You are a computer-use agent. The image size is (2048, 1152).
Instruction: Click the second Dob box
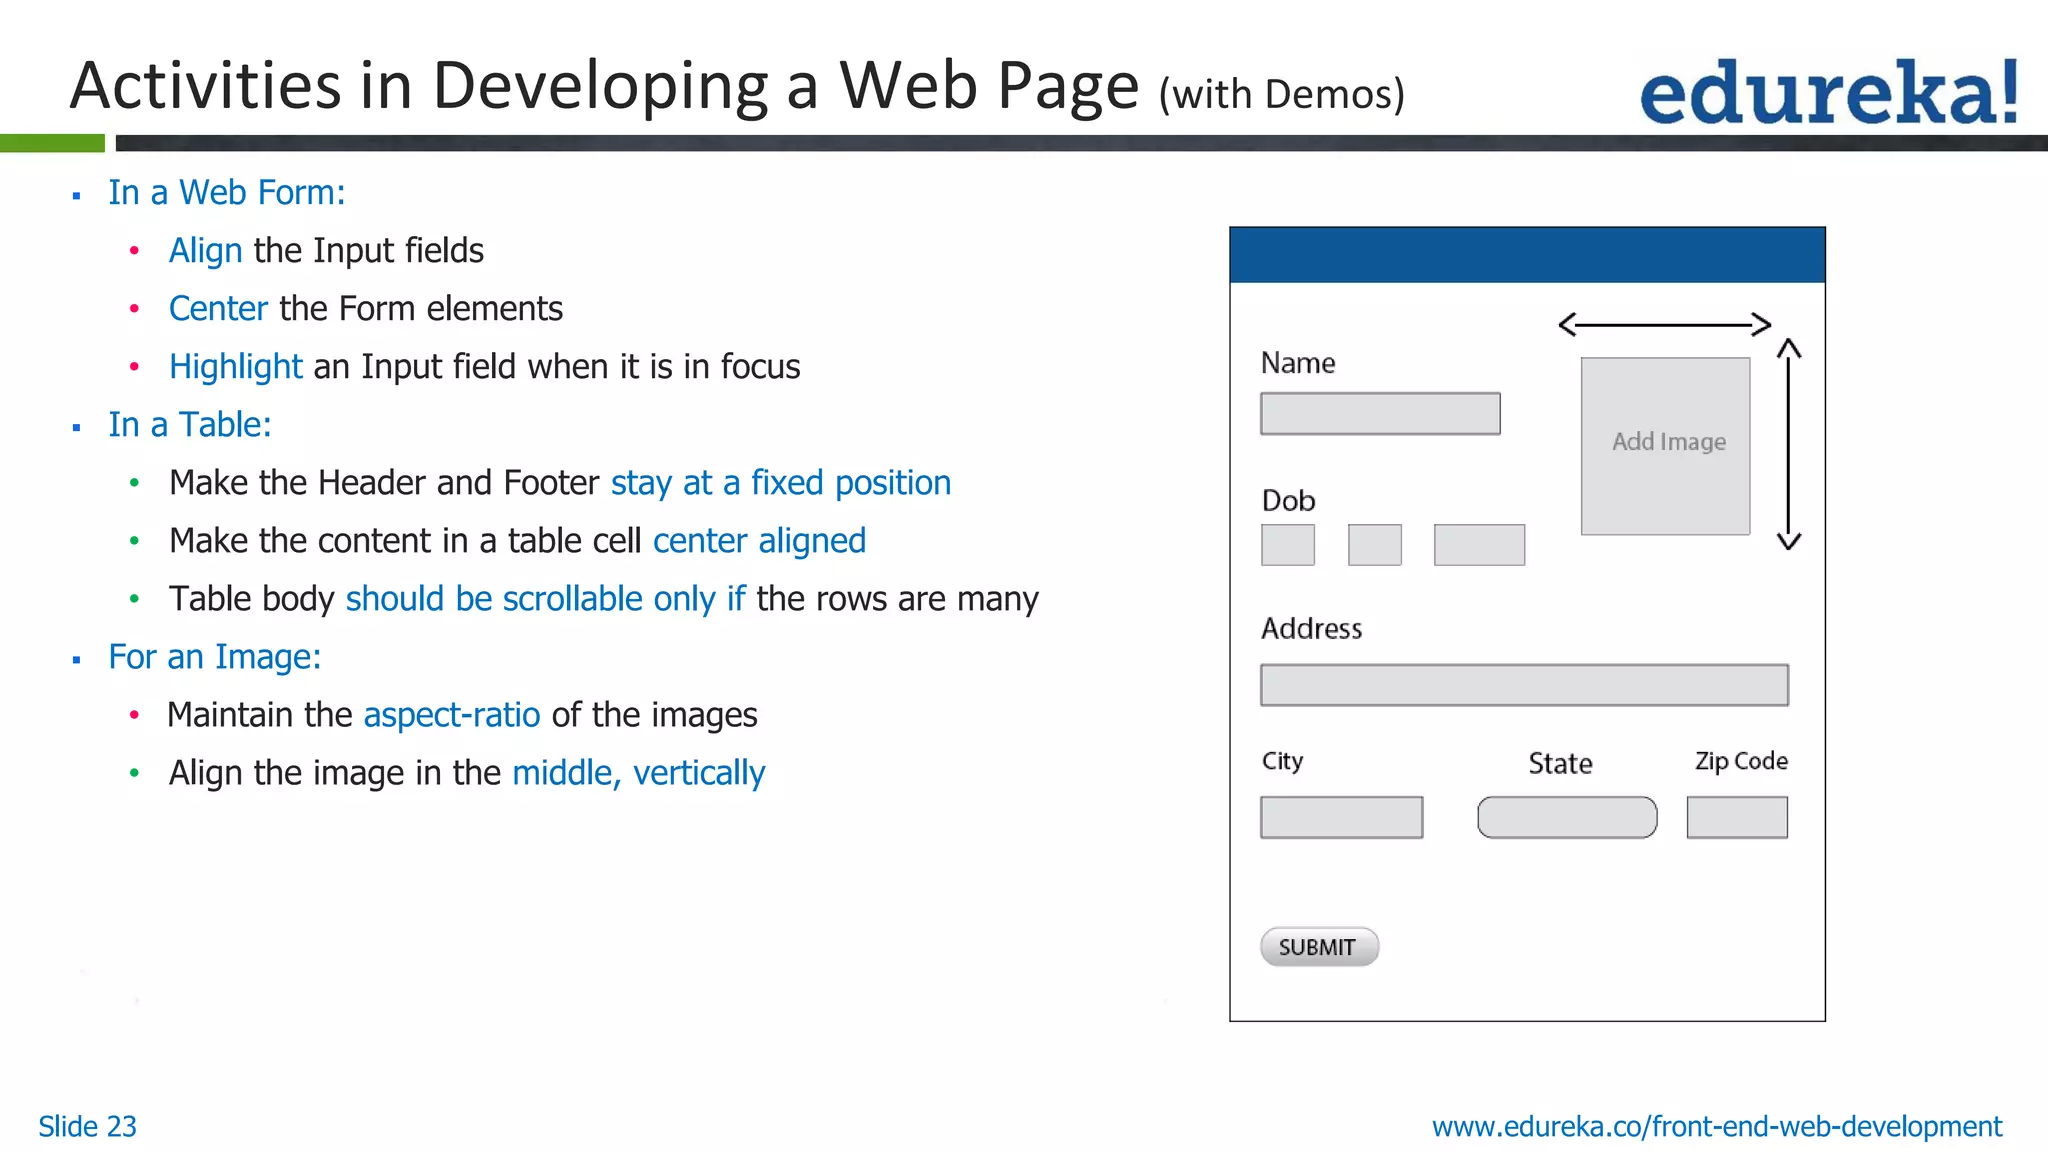click(x=1375, y=545)
